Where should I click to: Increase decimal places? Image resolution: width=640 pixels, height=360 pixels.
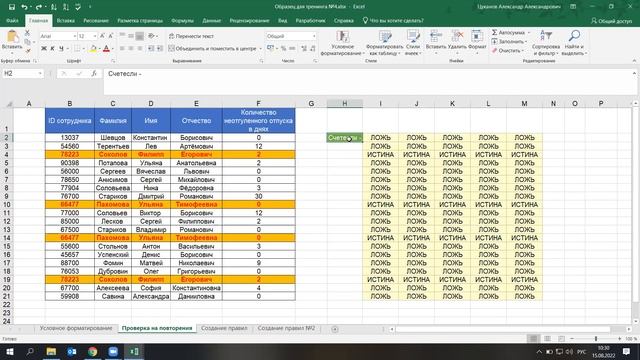[x=304, y=49]
